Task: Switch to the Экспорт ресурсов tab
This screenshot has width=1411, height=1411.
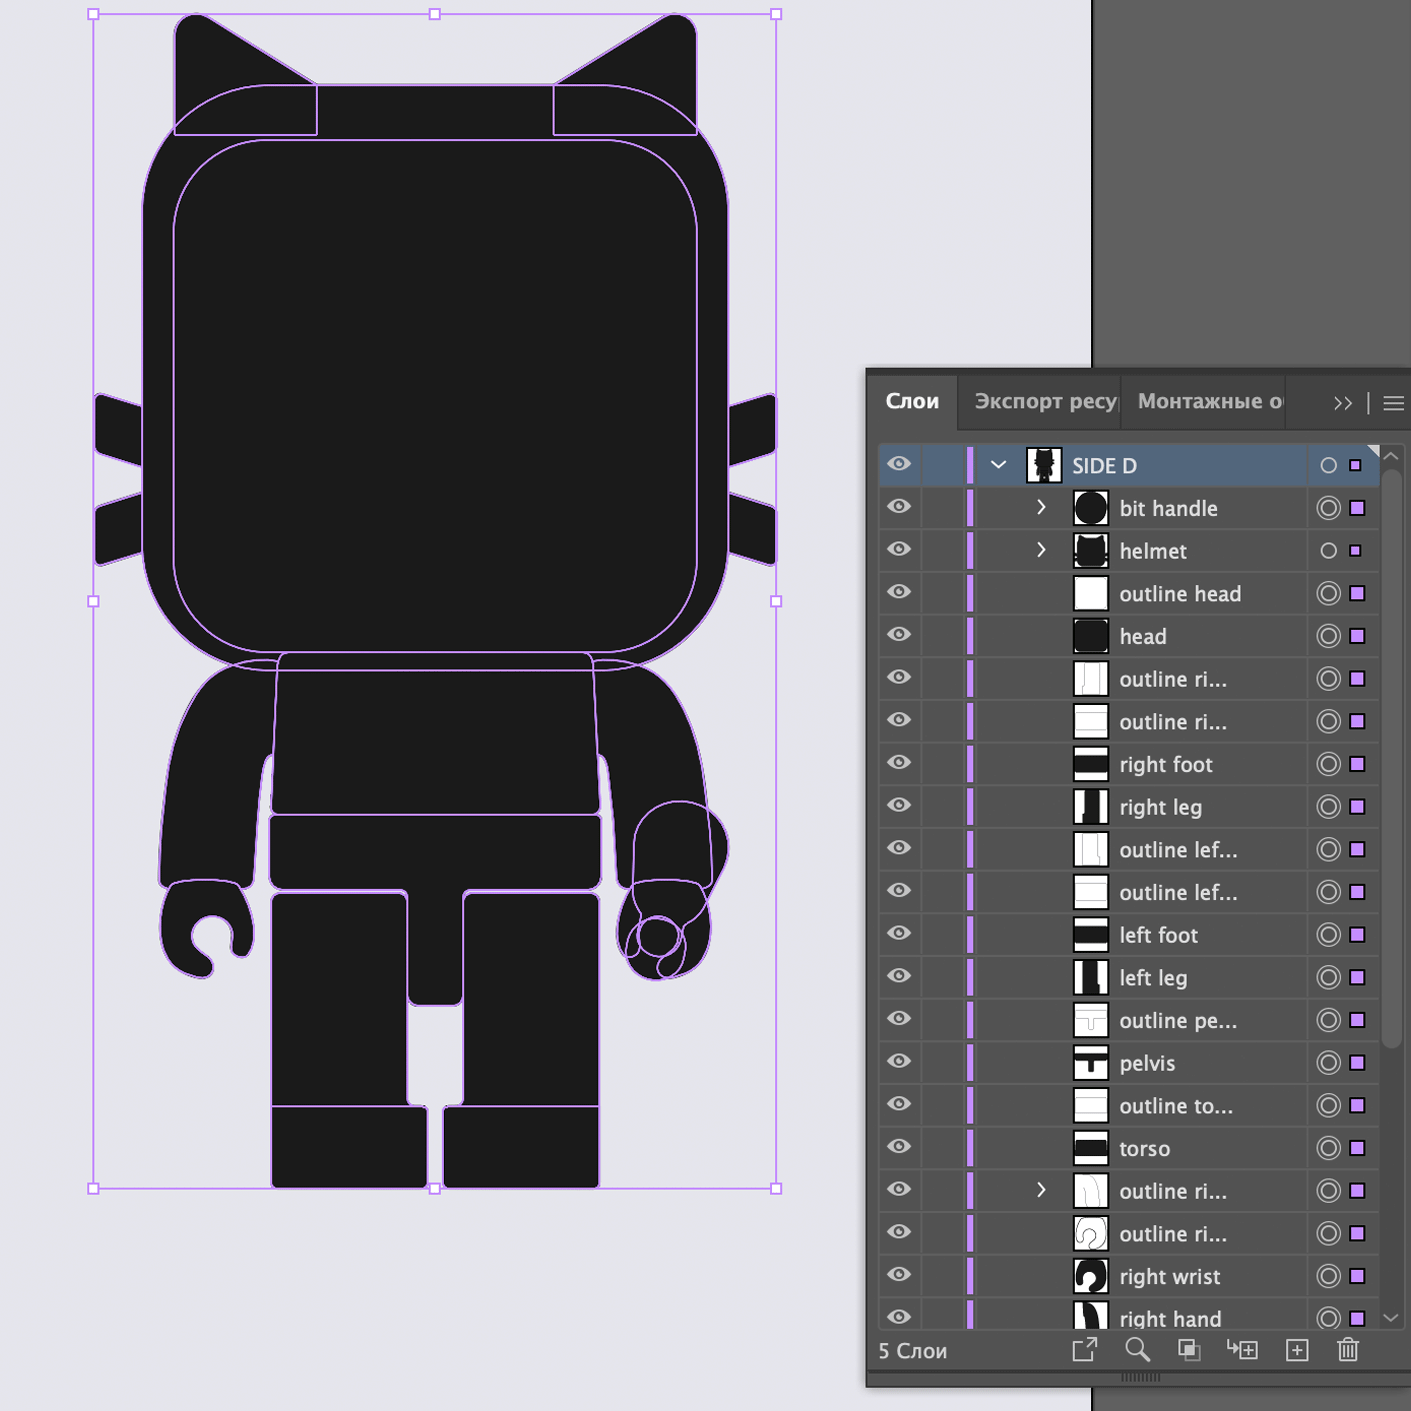Action: [x=1044, y=402]
